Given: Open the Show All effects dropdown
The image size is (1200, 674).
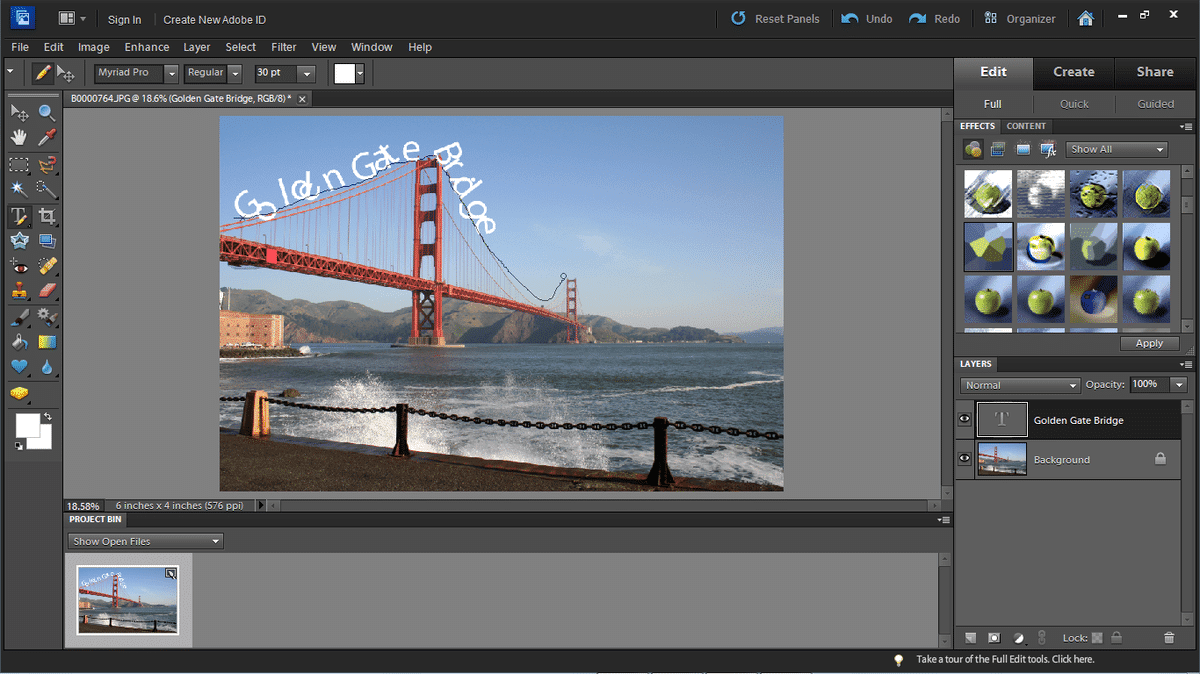Looking at the screenshot, I should click(x=1115, y=148).
